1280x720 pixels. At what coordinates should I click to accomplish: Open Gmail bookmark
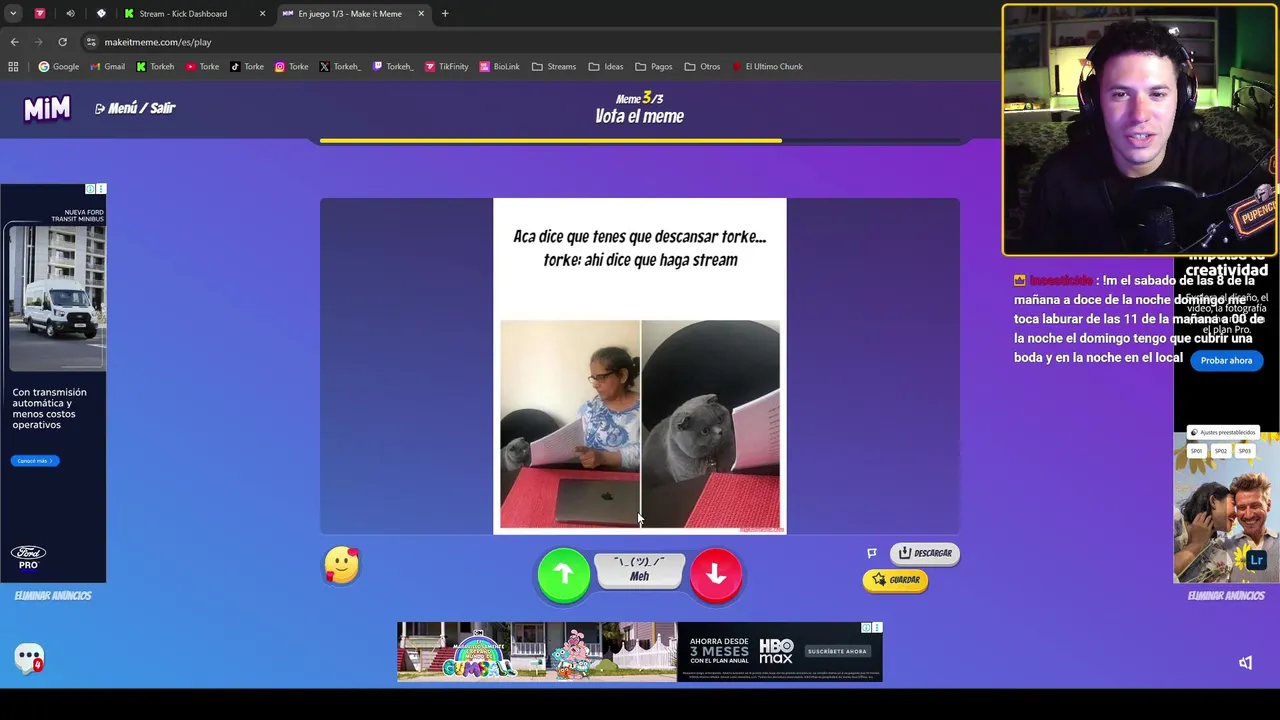tap(107, 67)
